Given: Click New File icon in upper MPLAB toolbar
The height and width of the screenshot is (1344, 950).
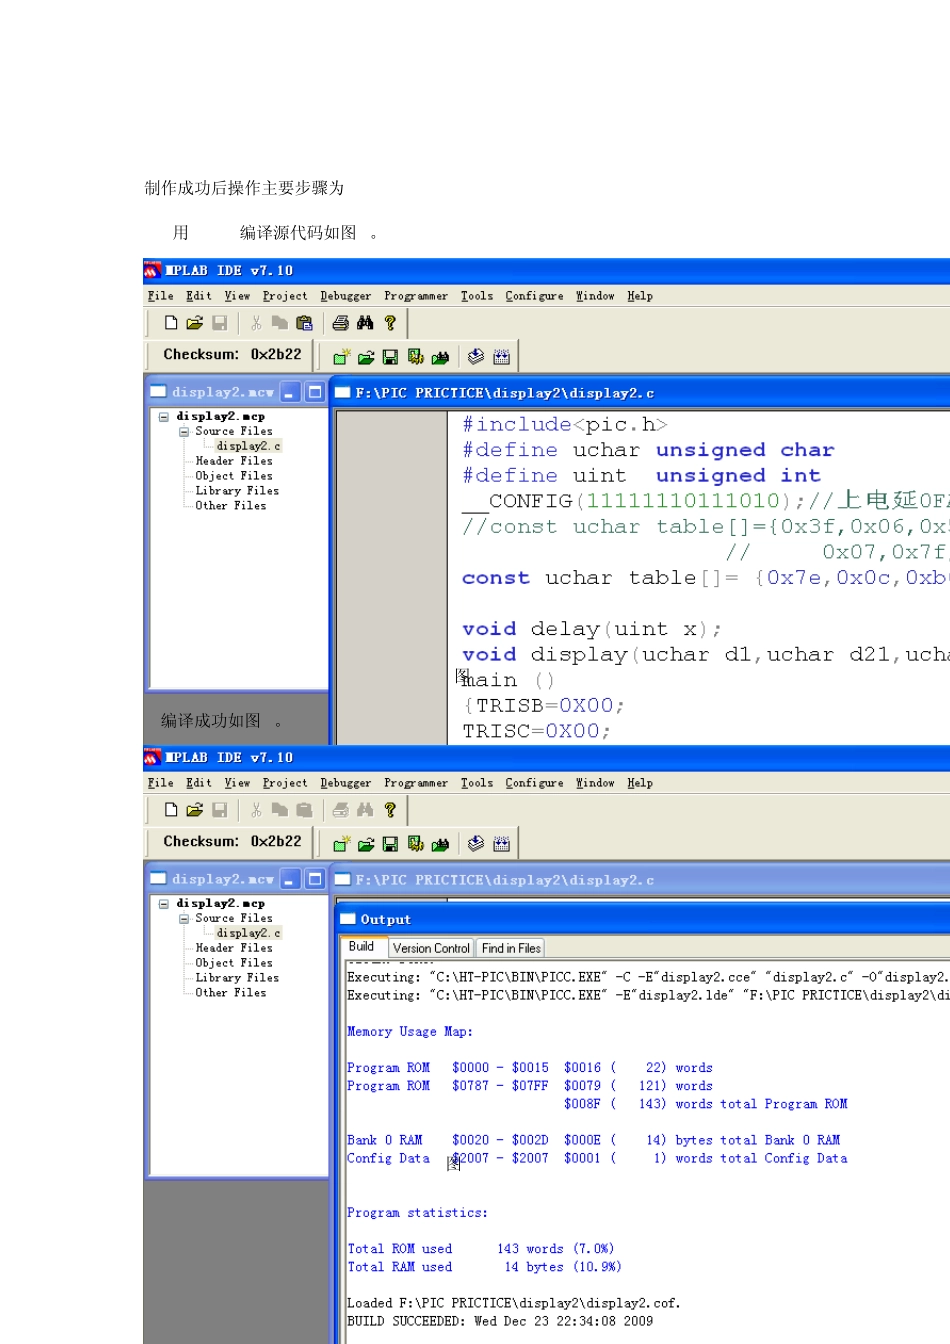Looking at the screenshot, I should pyautogui.click(x=171, y=323).
